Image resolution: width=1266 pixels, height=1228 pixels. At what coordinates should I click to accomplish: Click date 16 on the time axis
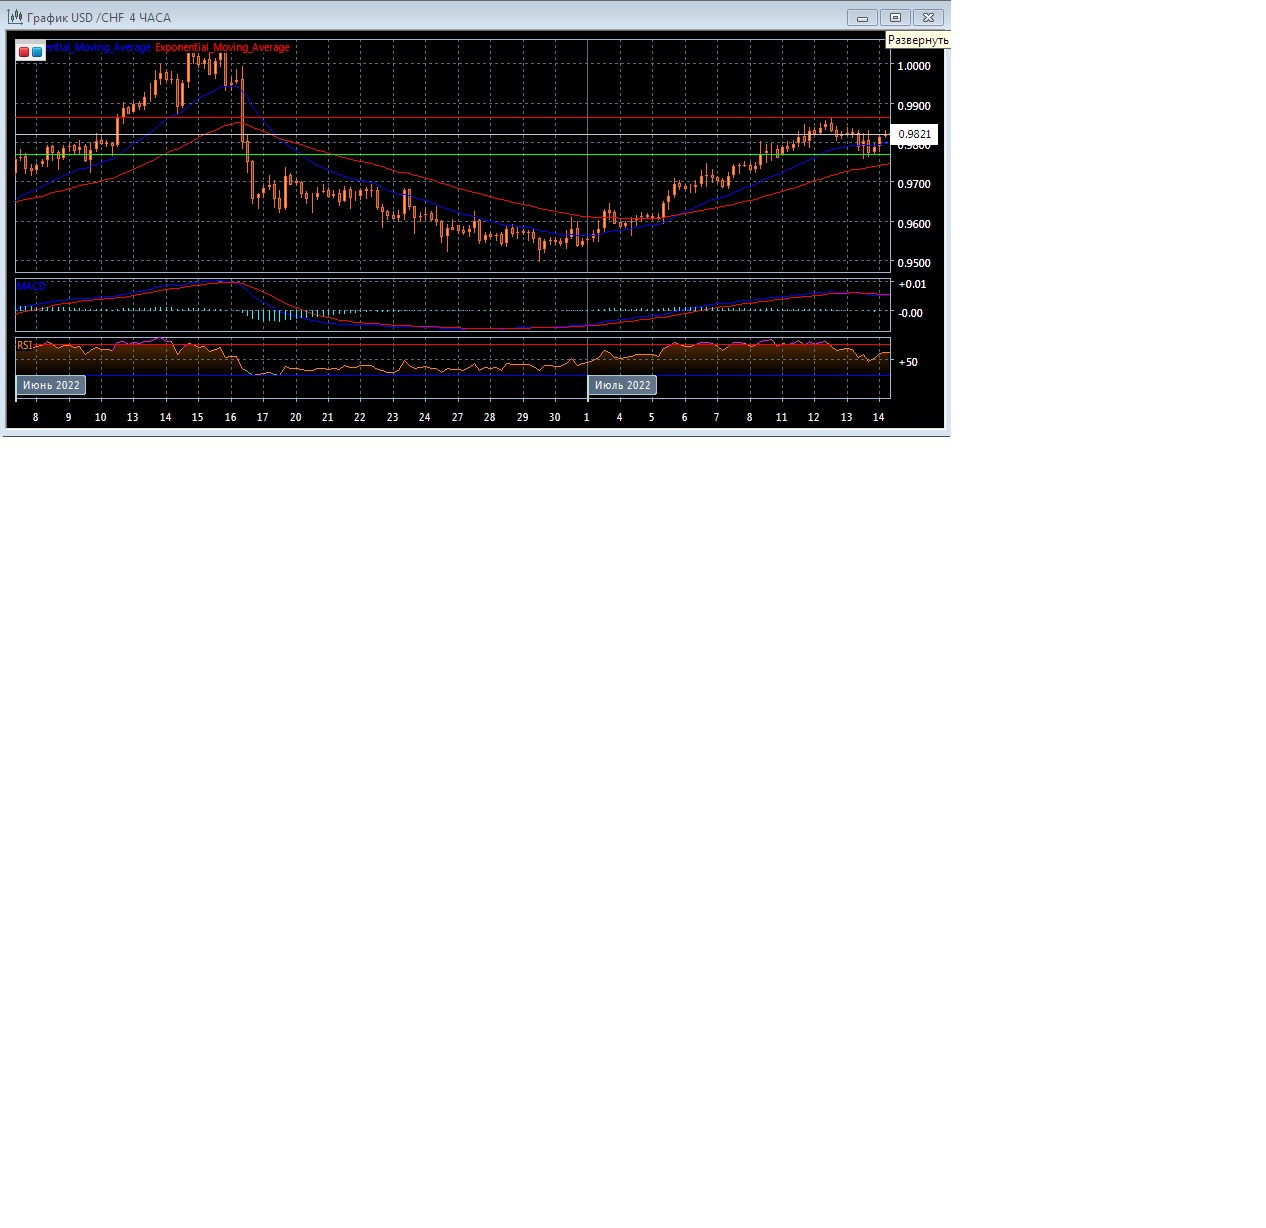pyautogui.click(x=230, y=417)
